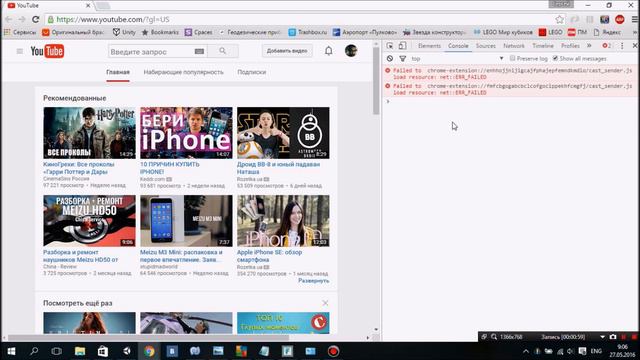Expand hidden bookmarks chevron
The image size is (640, 360).
[x=635, y=32]
